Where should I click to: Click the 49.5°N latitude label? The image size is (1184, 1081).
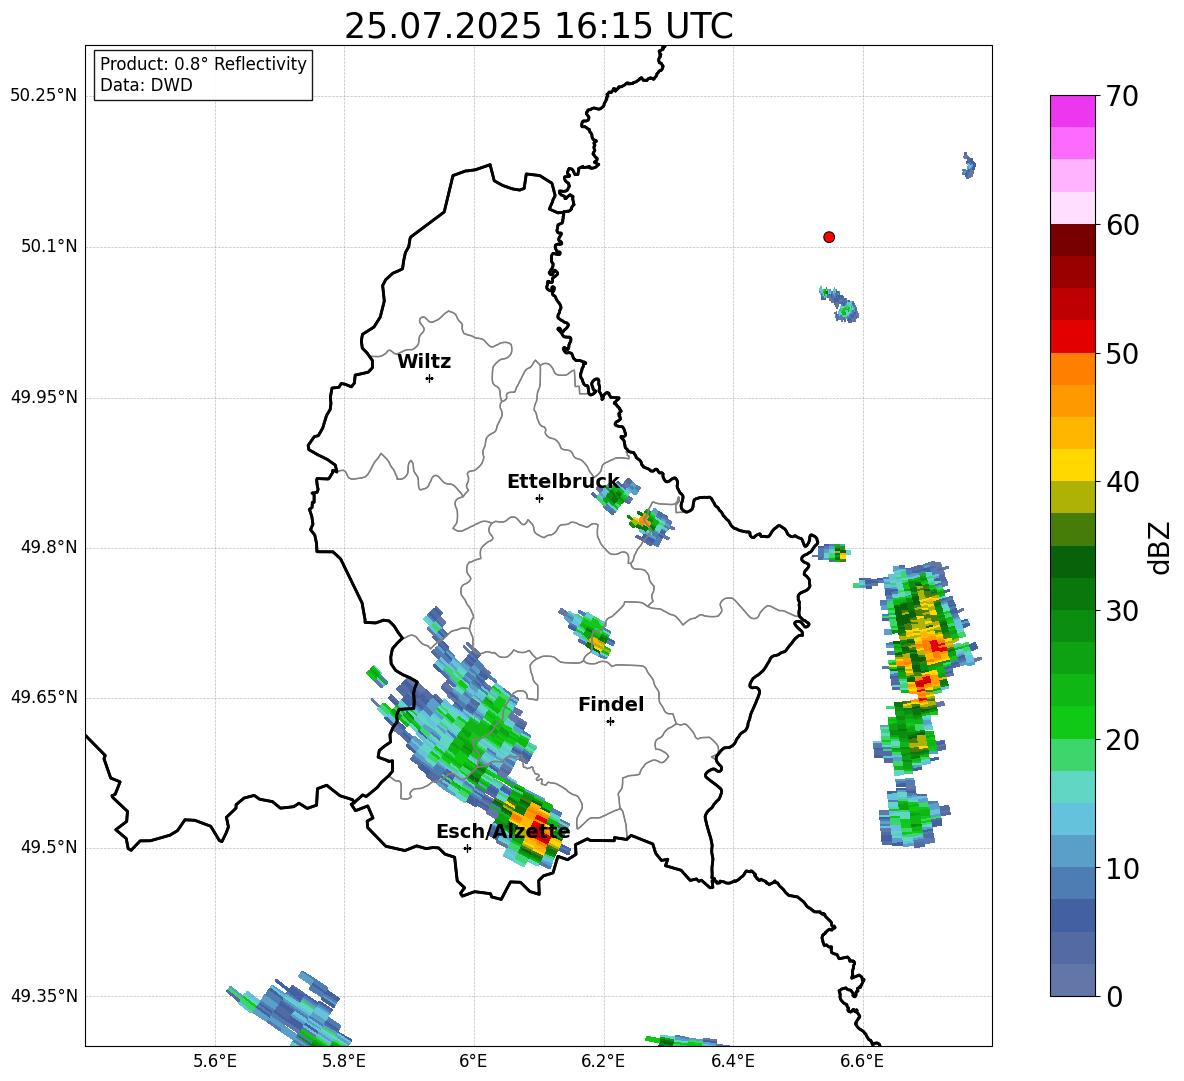pos(50,847)
